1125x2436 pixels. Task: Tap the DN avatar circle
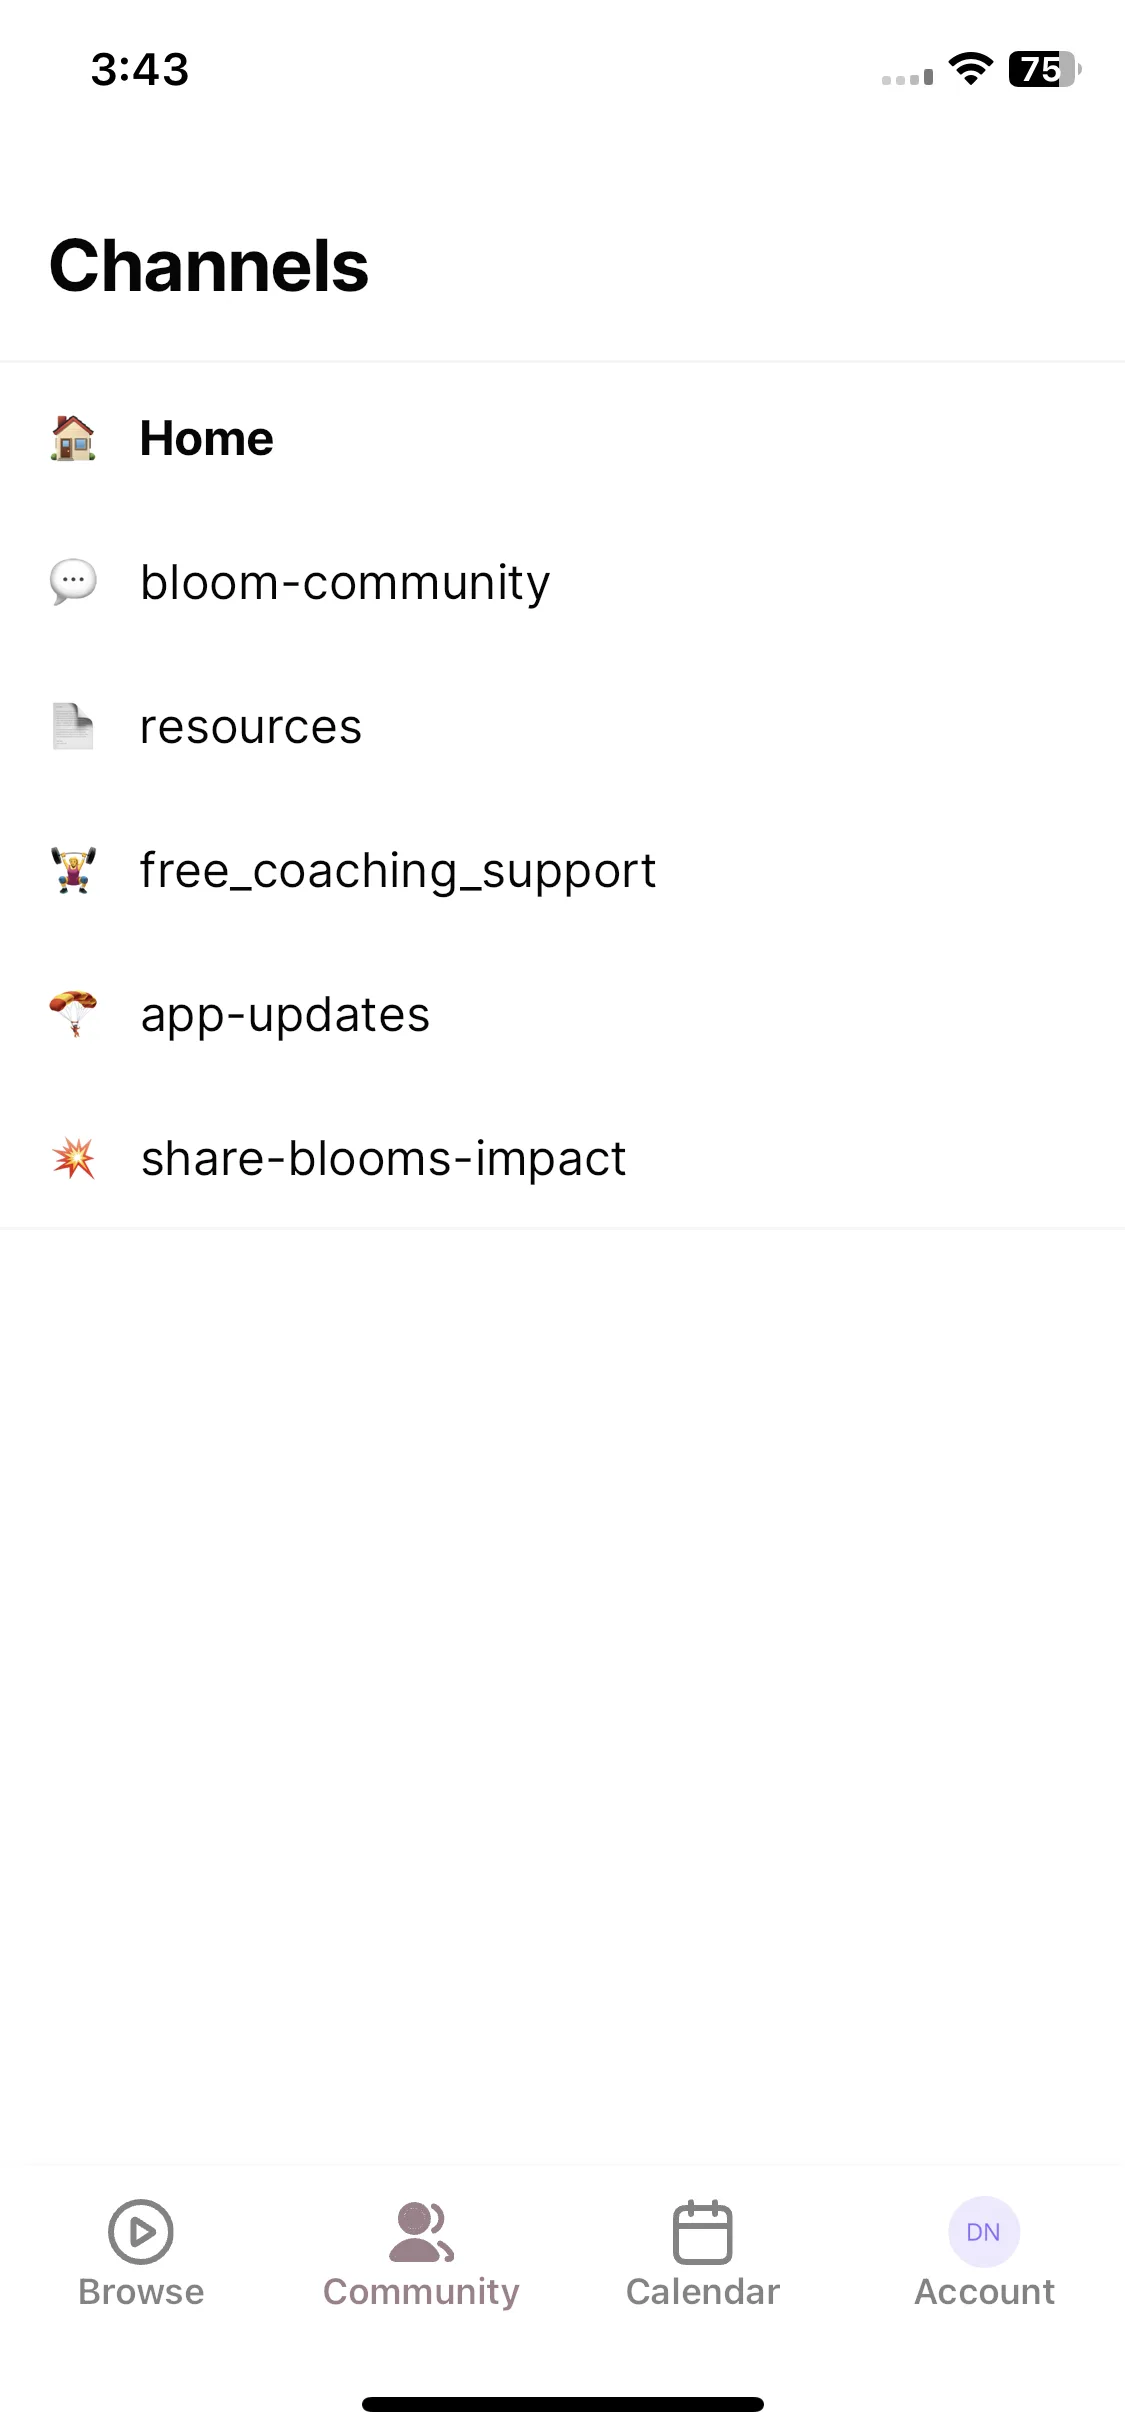click(x=984, y=2232)
